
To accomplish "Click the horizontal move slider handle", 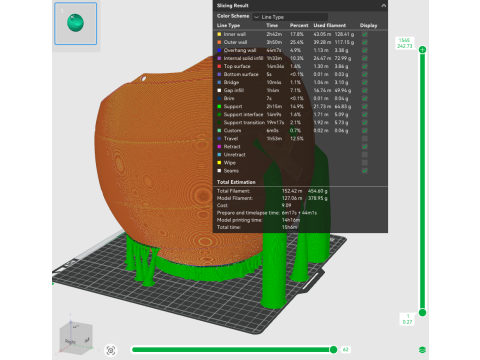I will click(x=333, y=349).
